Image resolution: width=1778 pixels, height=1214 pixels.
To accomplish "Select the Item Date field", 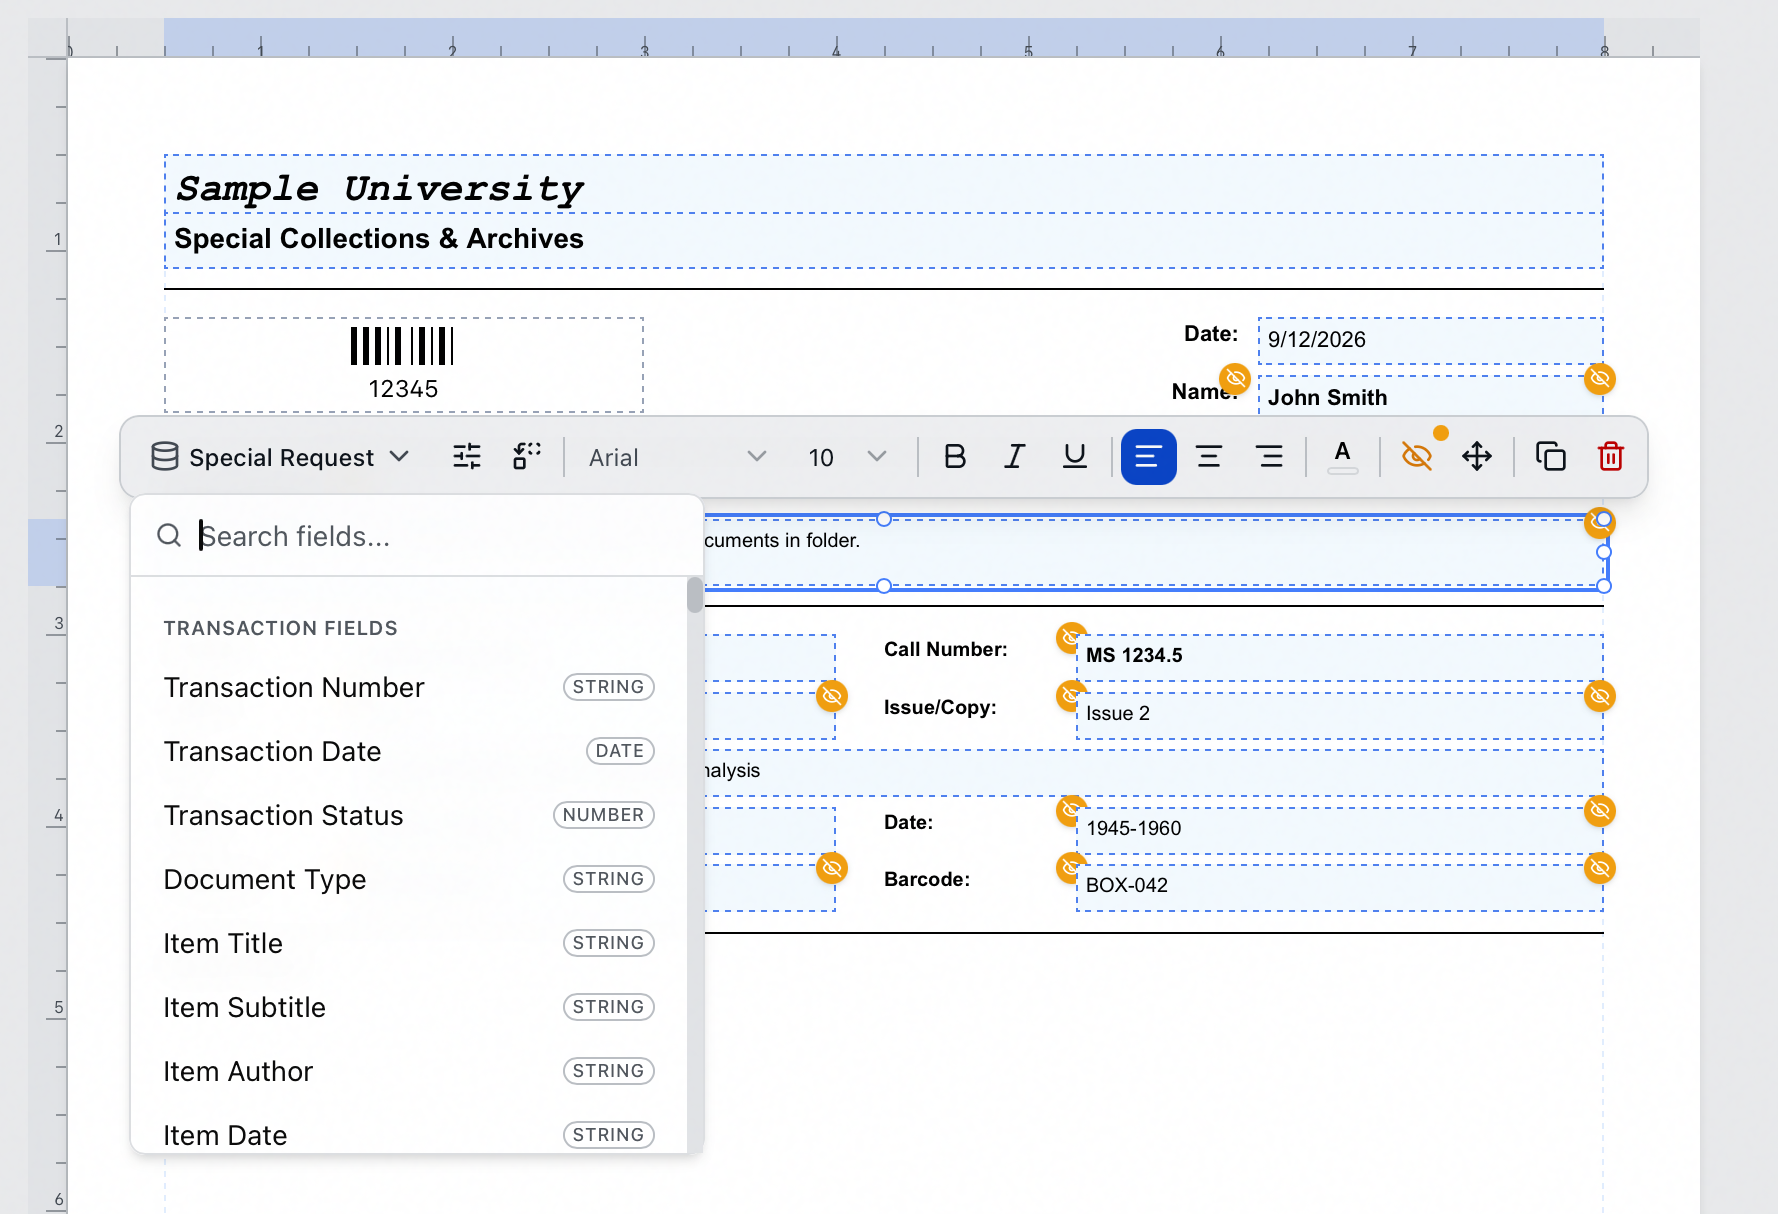I will click(x=409, y=1135).
